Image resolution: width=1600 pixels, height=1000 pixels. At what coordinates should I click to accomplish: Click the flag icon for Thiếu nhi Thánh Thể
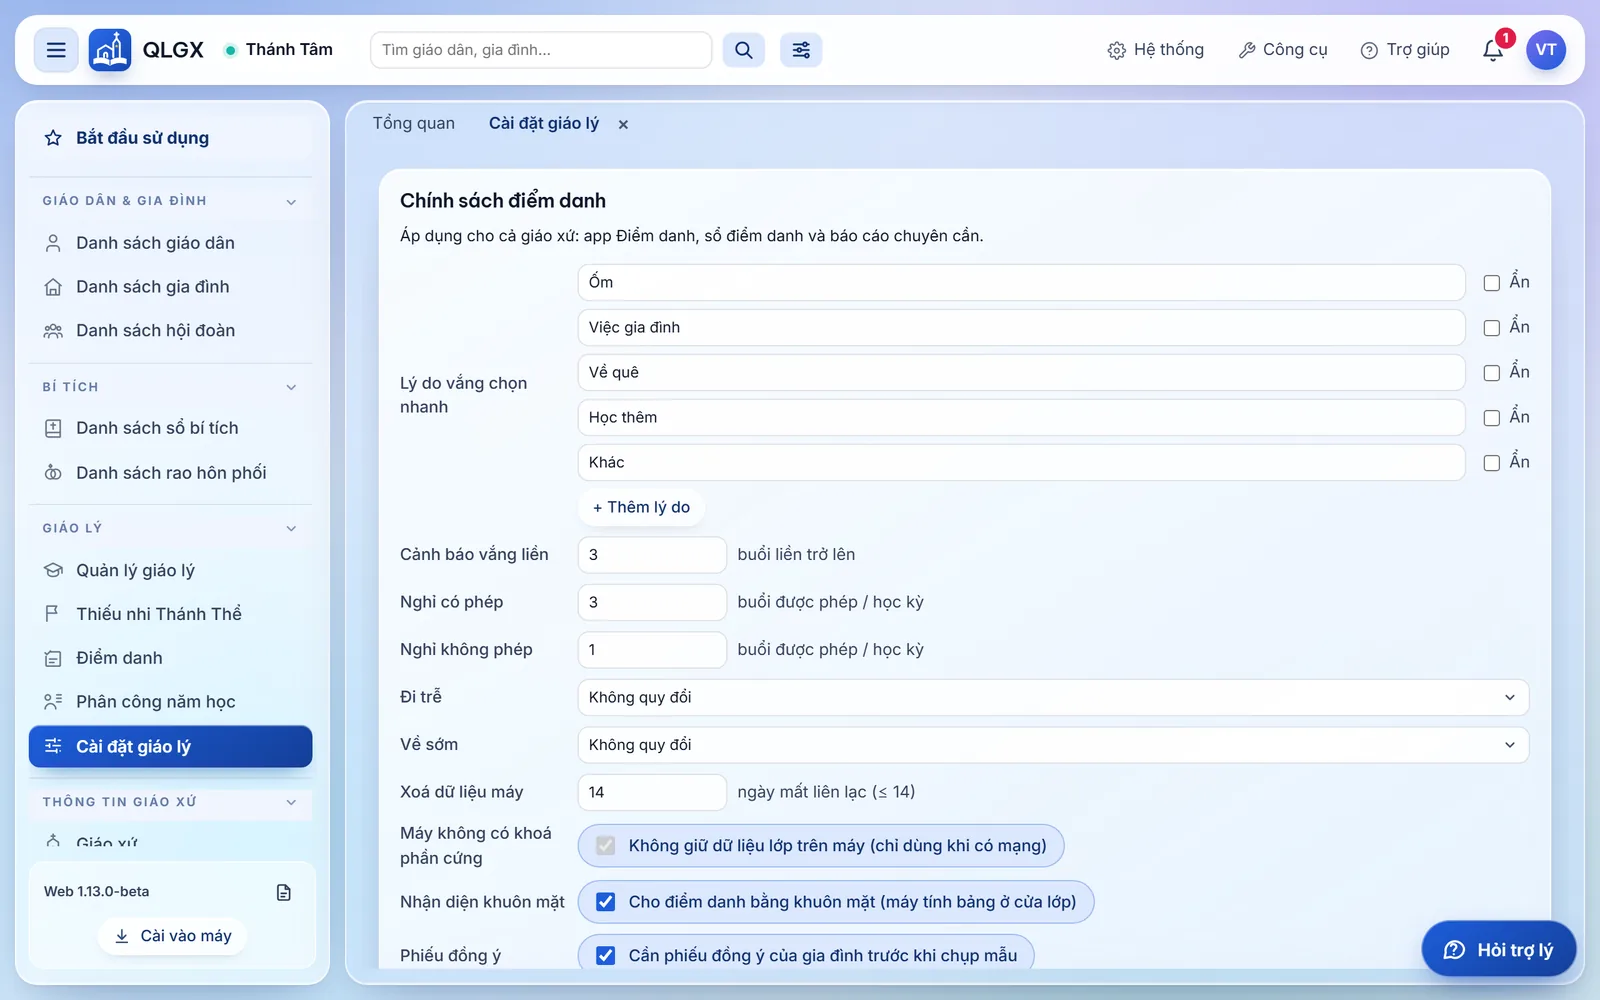click(x=53, y=614)
